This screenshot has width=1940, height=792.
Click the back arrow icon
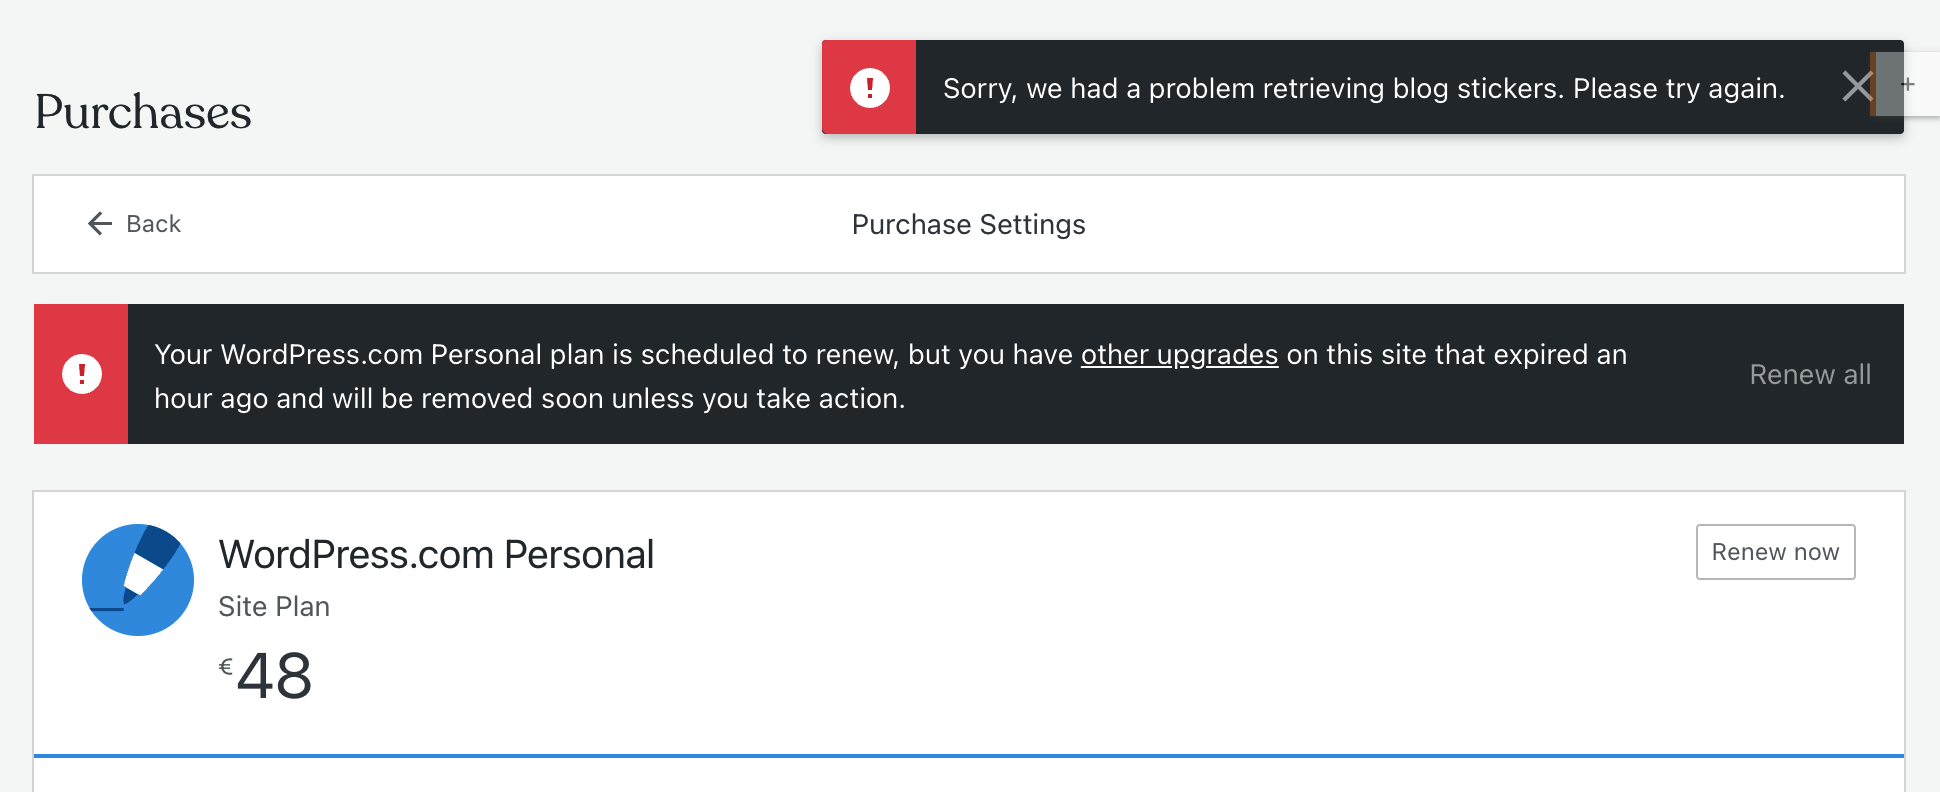(x=98, y=224)
